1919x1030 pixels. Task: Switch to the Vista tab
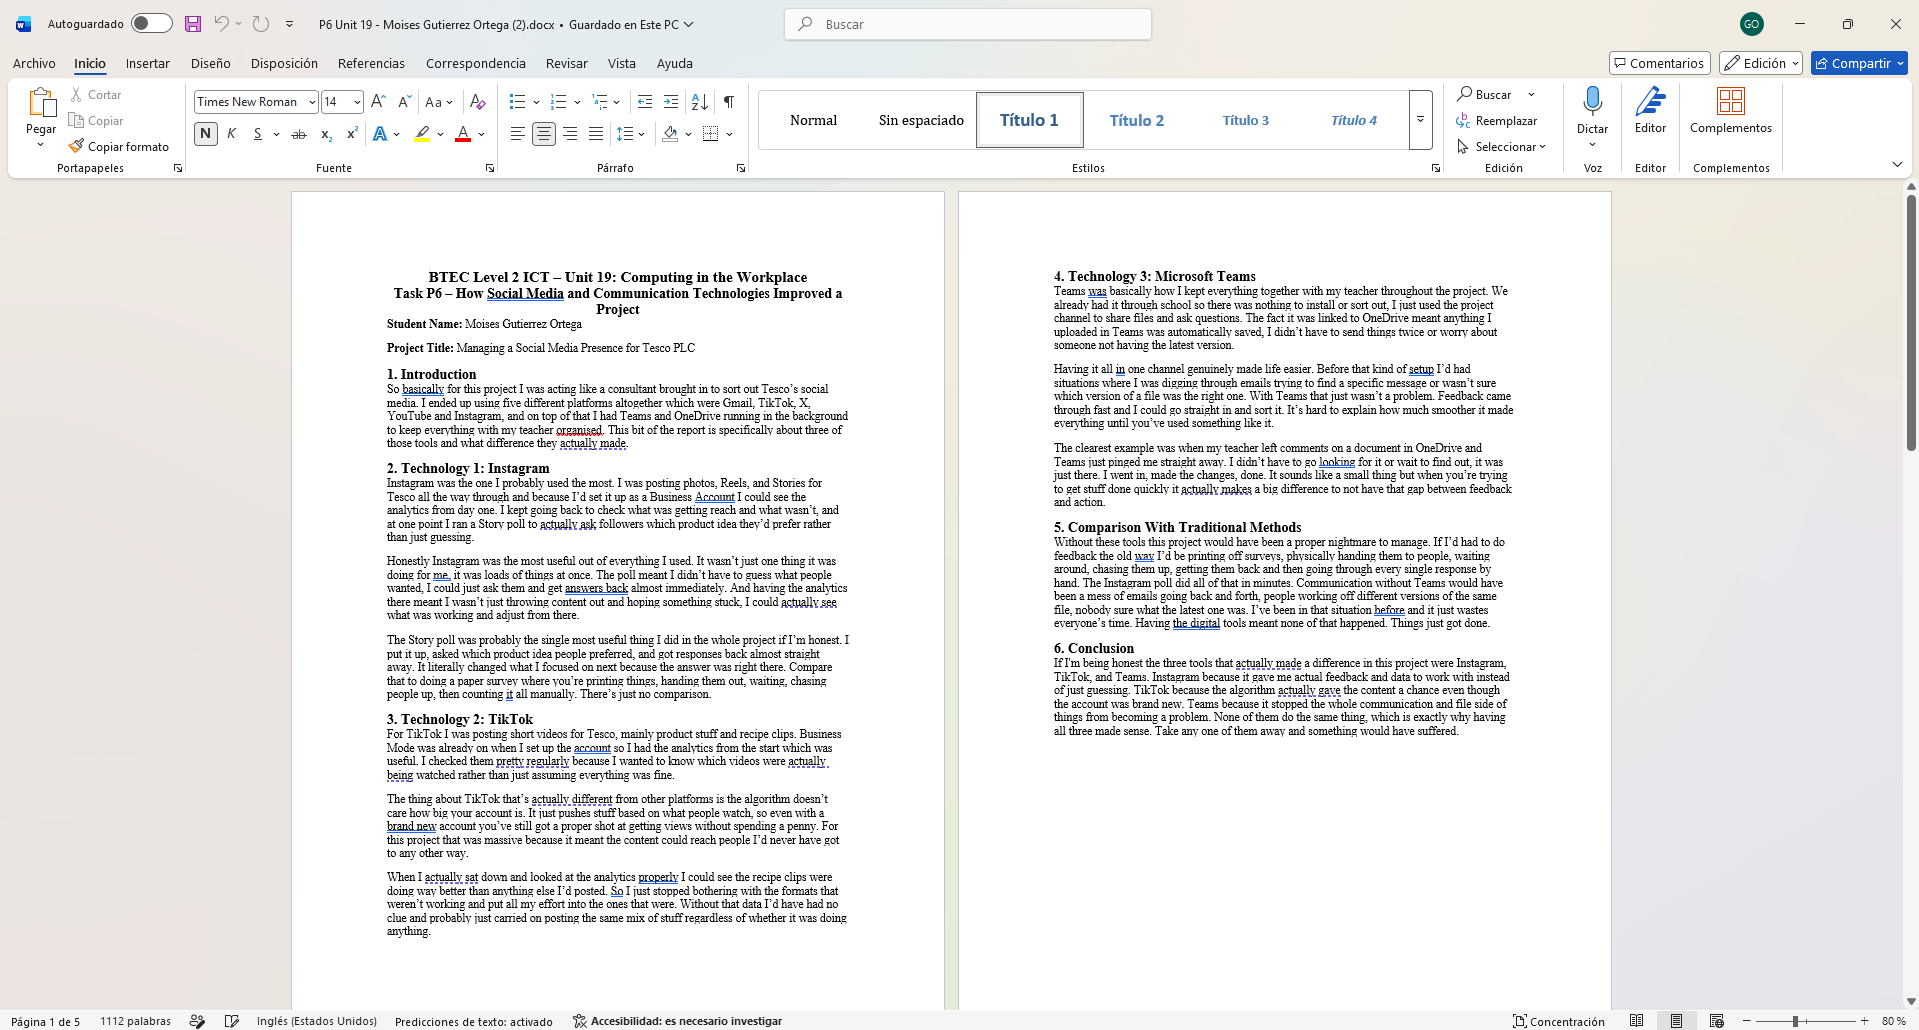(x=622, y=63)
